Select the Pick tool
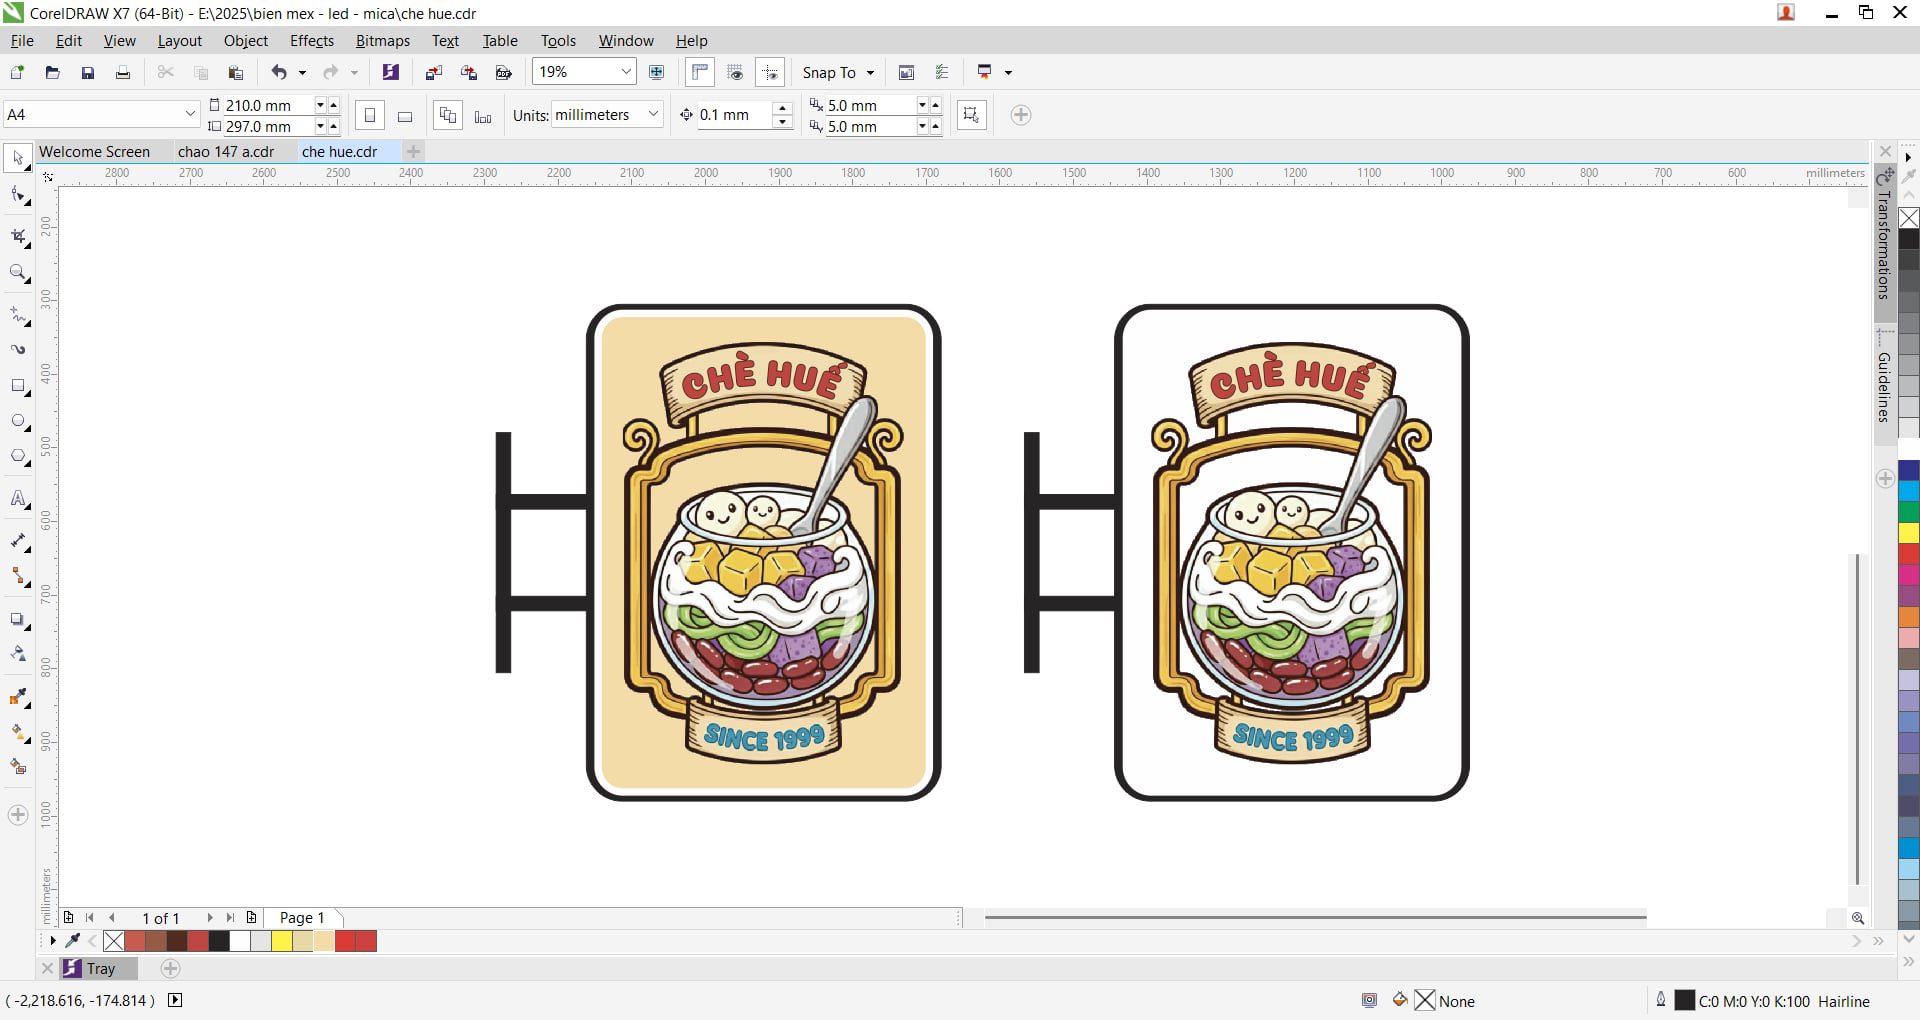The height and width of the screenshot is (1020, 1920). pos(18,158)
